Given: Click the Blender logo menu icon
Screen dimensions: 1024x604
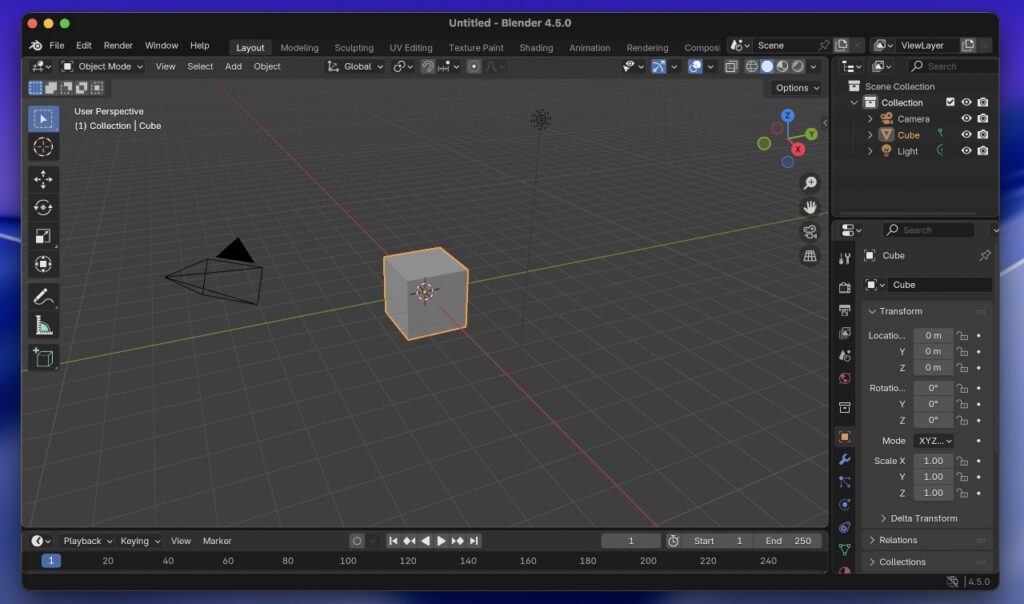Looking at the screenshot, I should coord(36,46).
